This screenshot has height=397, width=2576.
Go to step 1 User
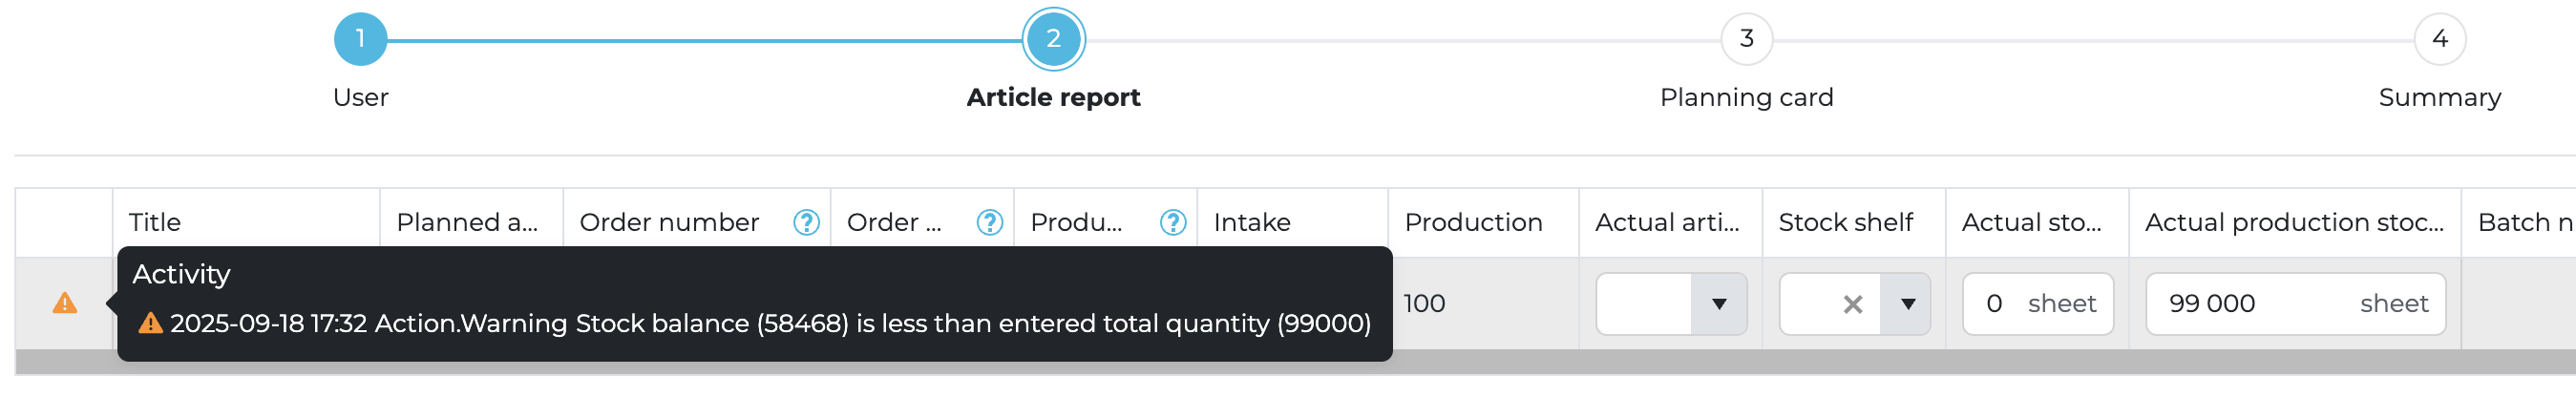(x=360, y=40)
